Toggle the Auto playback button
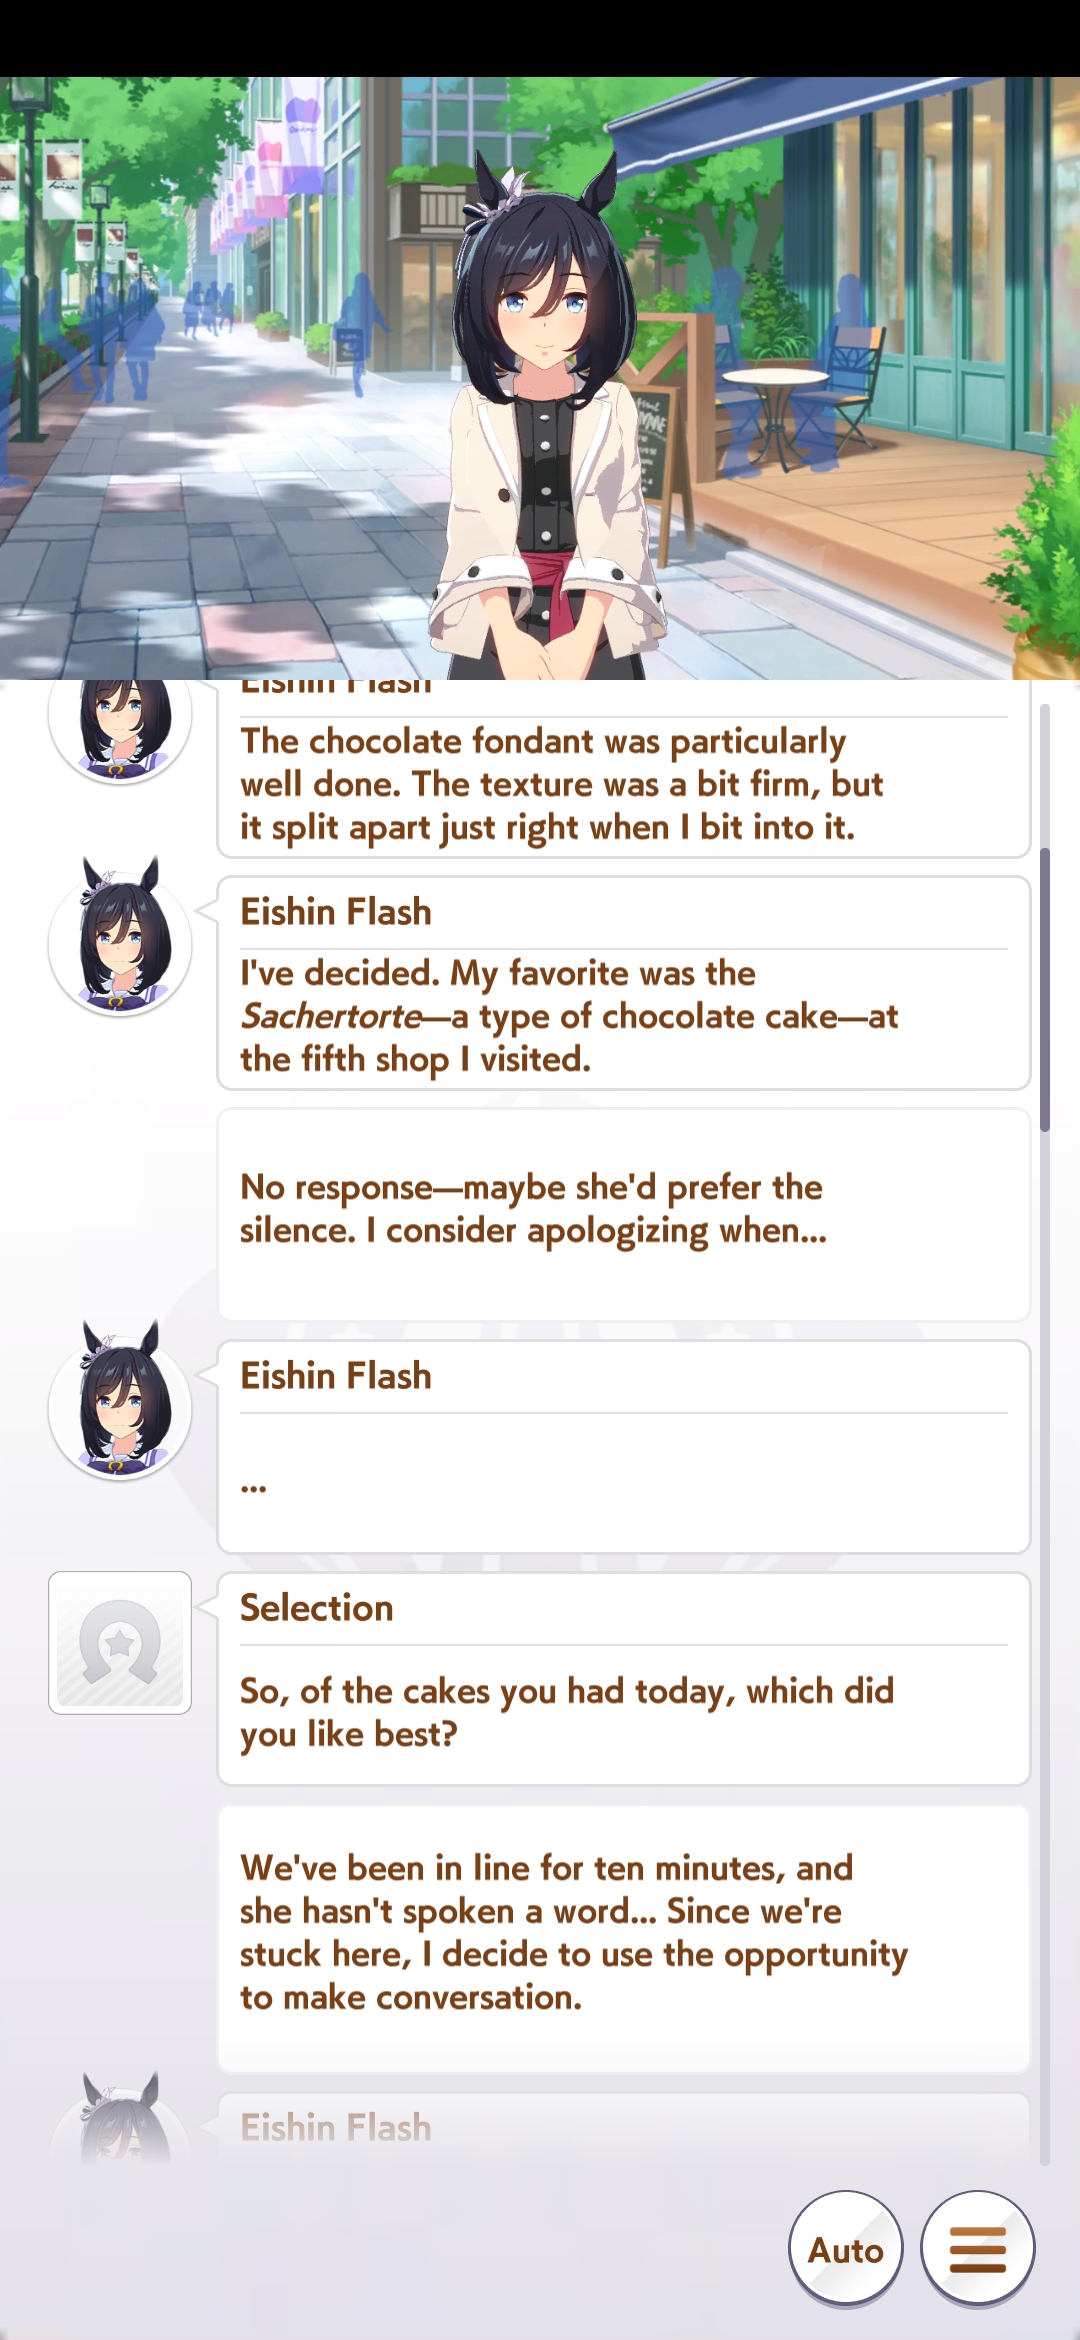 [846, 2249]
